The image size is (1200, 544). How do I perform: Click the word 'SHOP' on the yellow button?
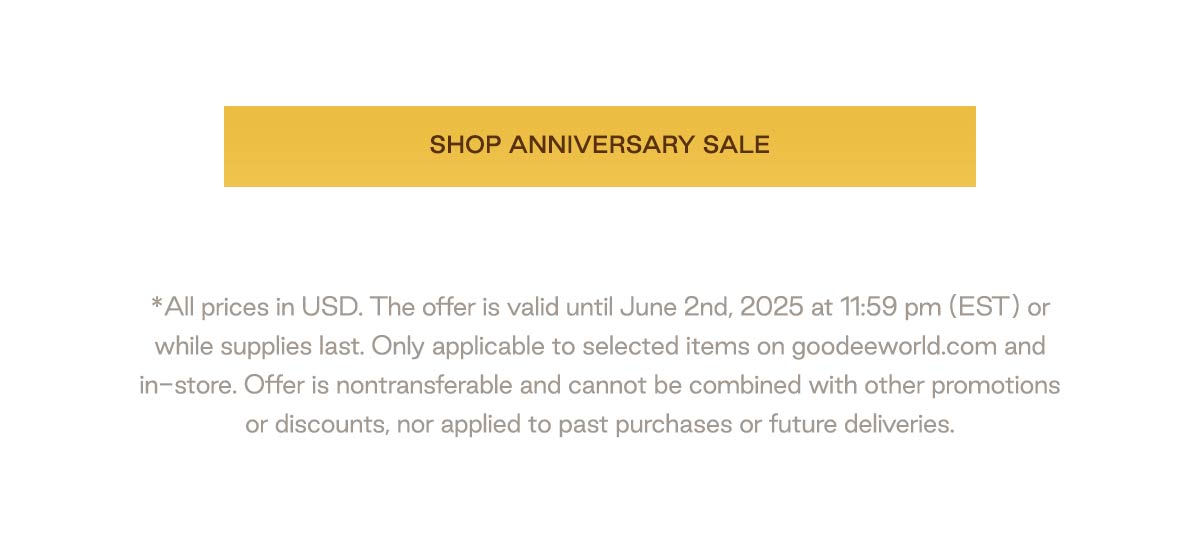[x=465, y=145]
